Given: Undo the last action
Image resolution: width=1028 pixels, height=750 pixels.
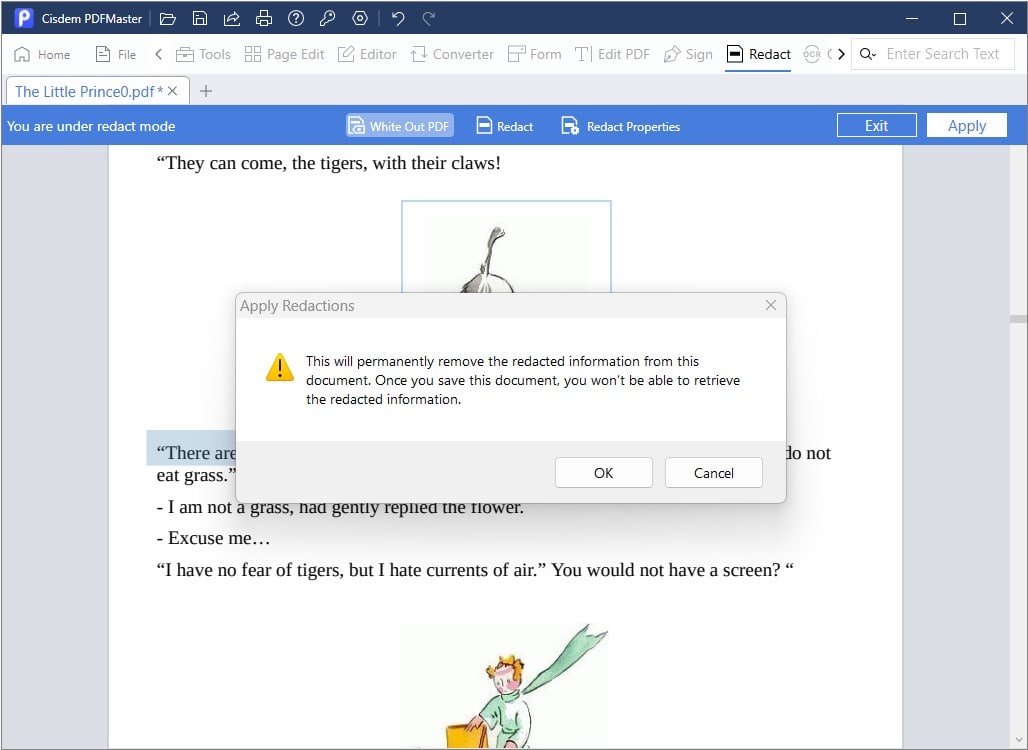Looking at the screenshot, I should 398,18.
